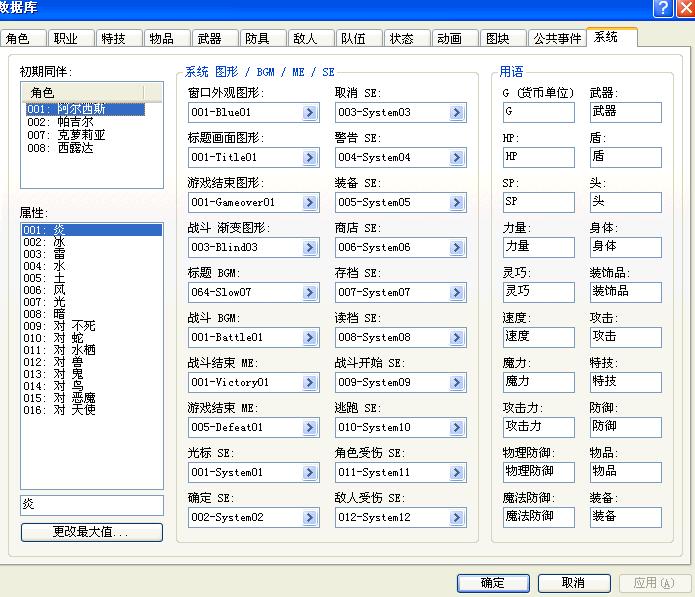Click the 速度 term input field
This screenshot has height=597, width=695.
(x=539, y=337)
